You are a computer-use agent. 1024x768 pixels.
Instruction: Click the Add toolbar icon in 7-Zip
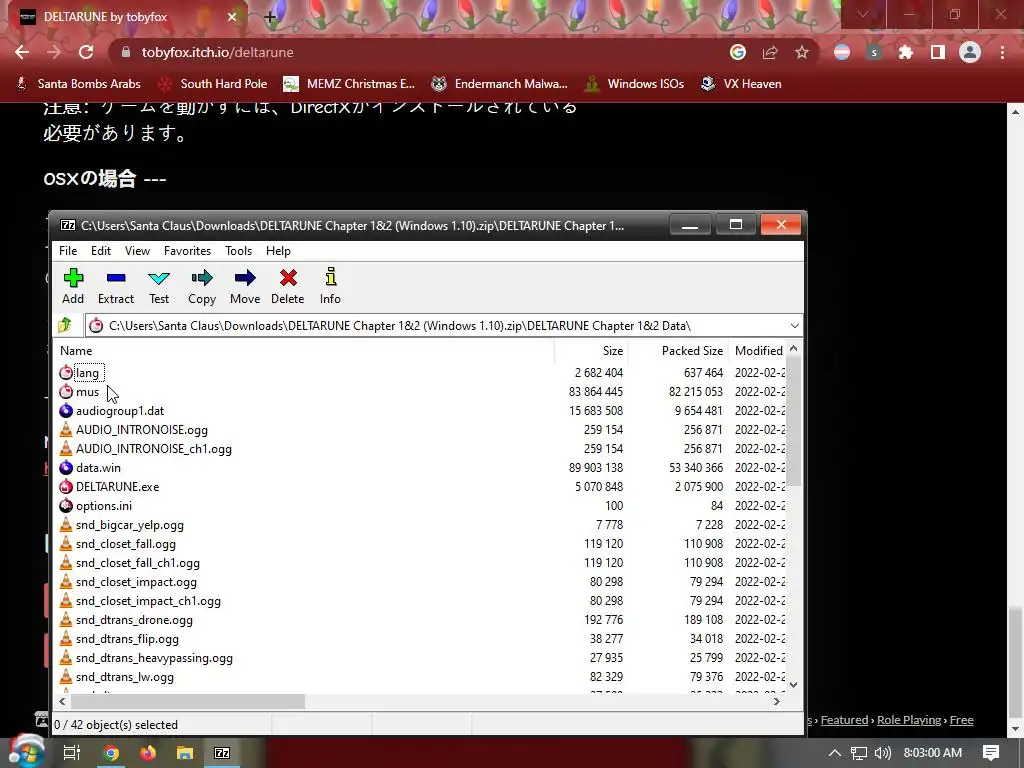[x=73, y=278]
